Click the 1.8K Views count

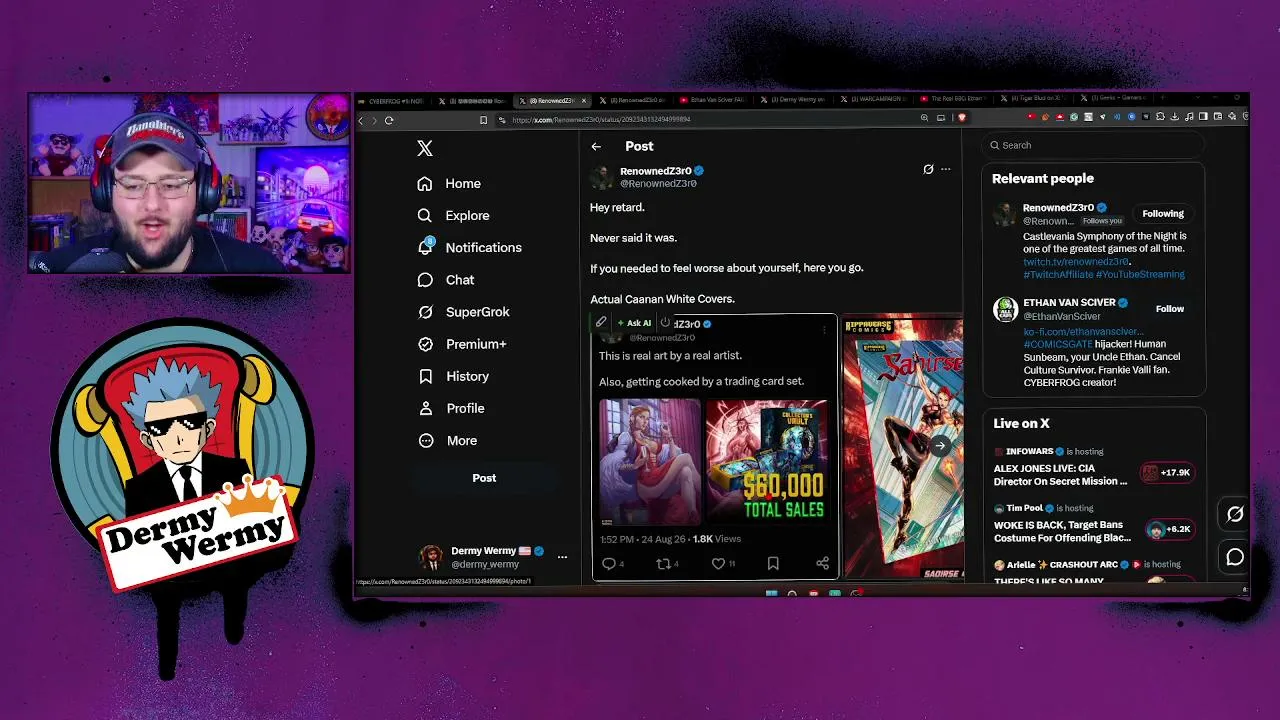(717, 539)
